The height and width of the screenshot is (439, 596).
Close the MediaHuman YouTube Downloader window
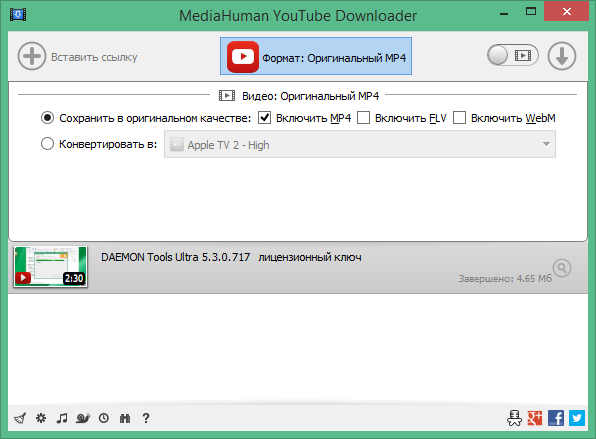567,11
